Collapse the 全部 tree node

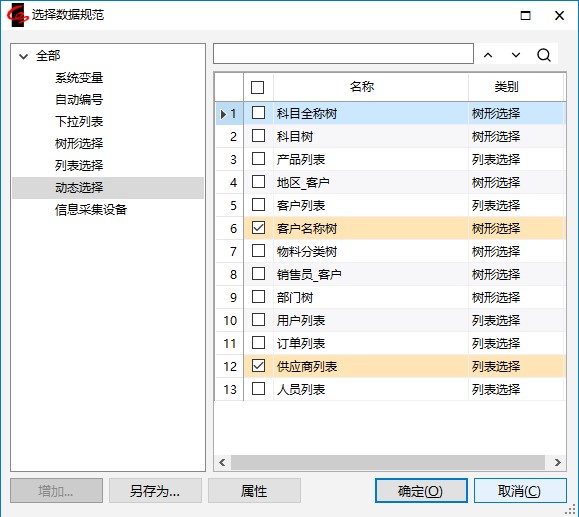(x=24, y=57)
